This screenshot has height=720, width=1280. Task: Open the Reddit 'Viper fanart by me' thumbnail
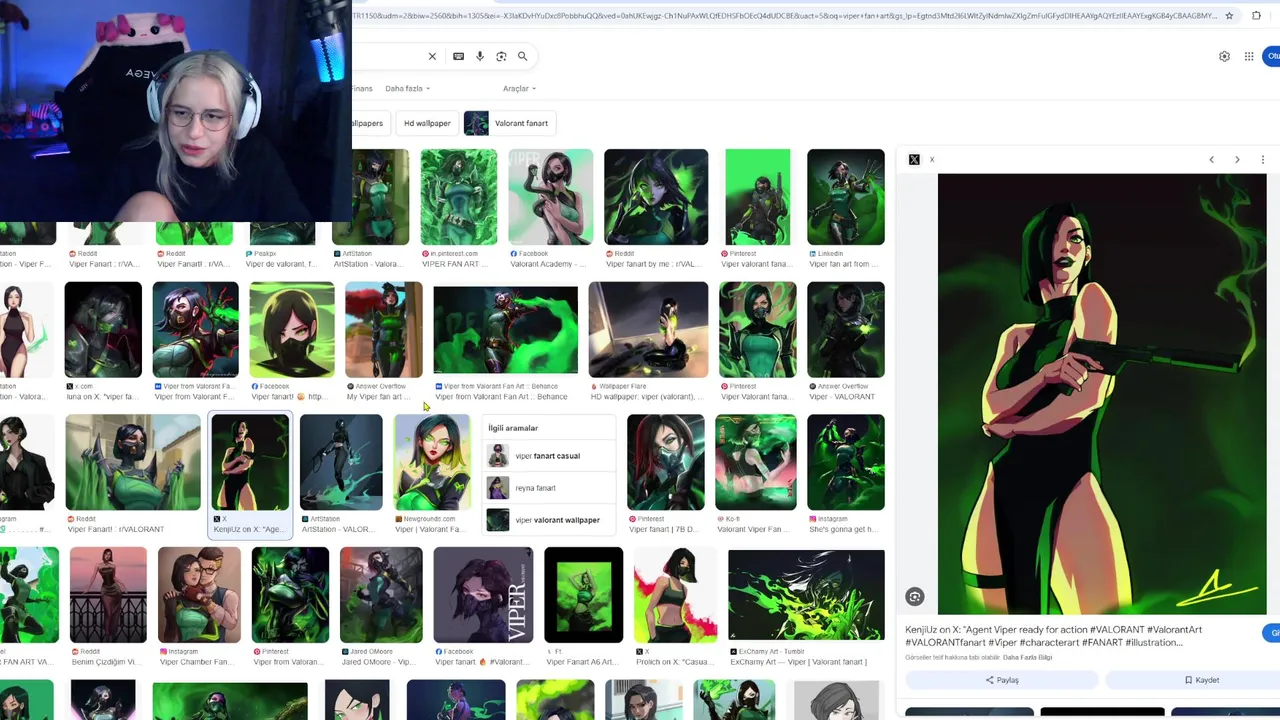(x=656, y=197)
